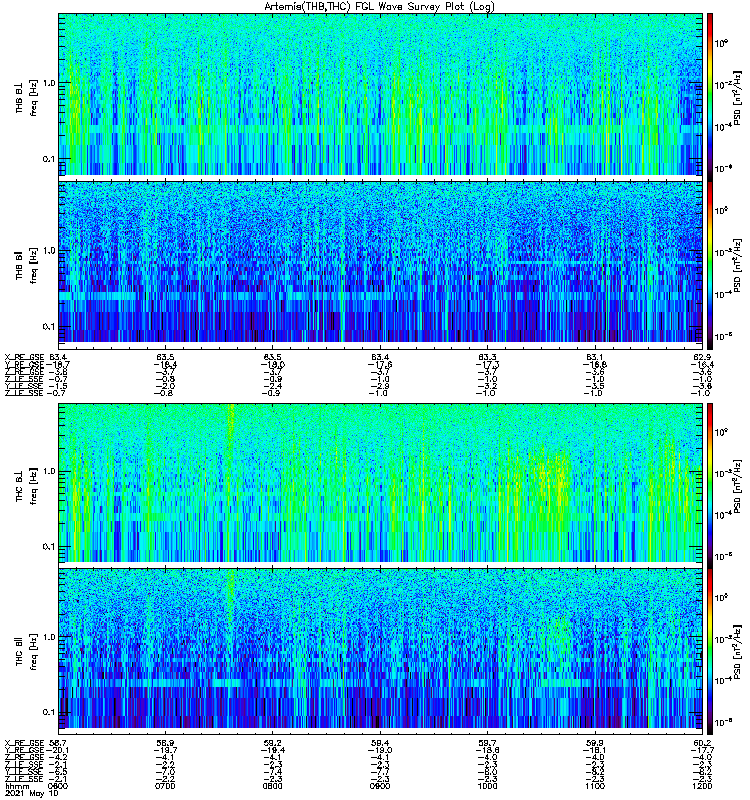Image resolution: width=750 pixels, height=800 pixels.
Task: Click the "62.9" X_RE_GSE value for THB
Action: 702,357
